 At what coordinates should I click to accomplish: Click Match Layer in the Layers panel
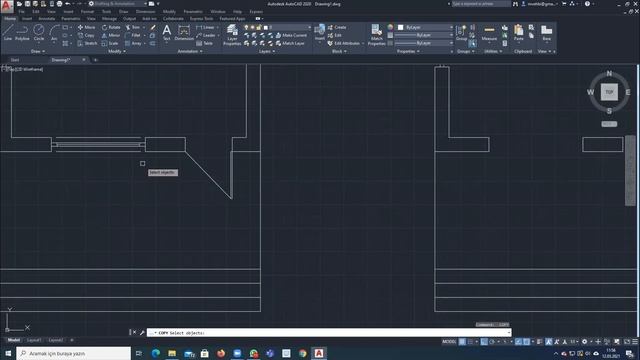(290, 43)
